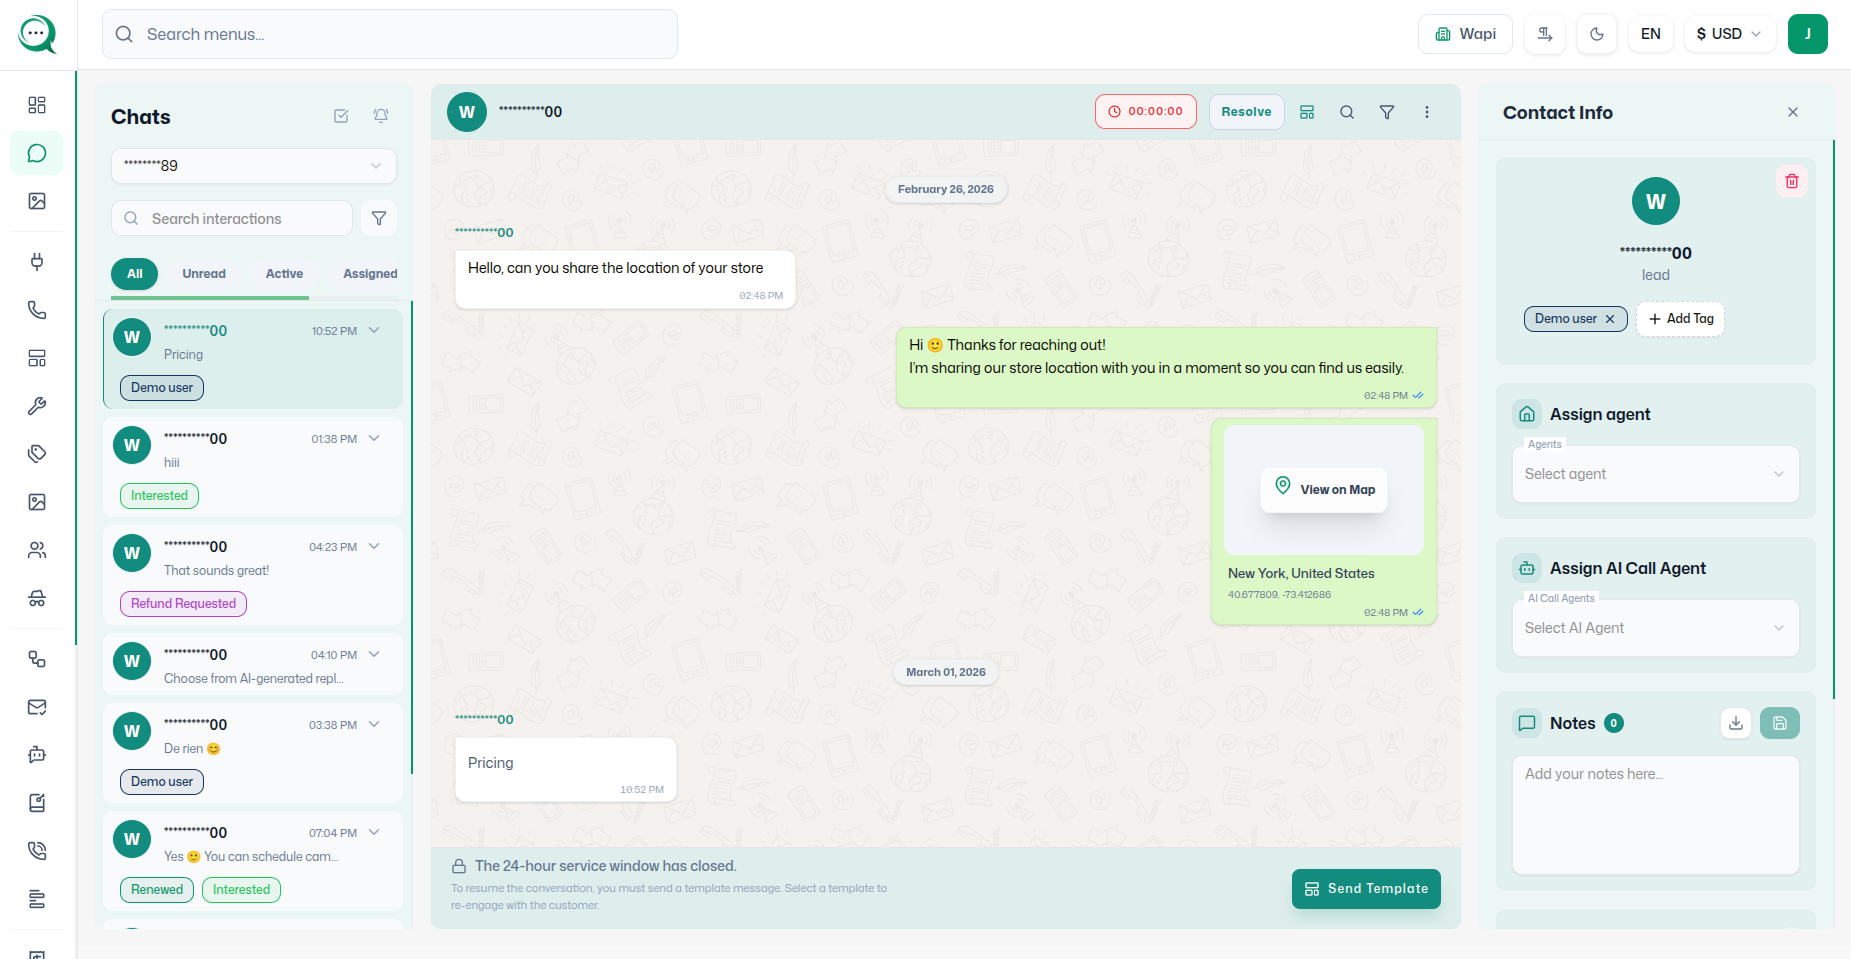Open the phone calls sidebar icon
Screen dimensions: 1851x959
click(37, 310)
